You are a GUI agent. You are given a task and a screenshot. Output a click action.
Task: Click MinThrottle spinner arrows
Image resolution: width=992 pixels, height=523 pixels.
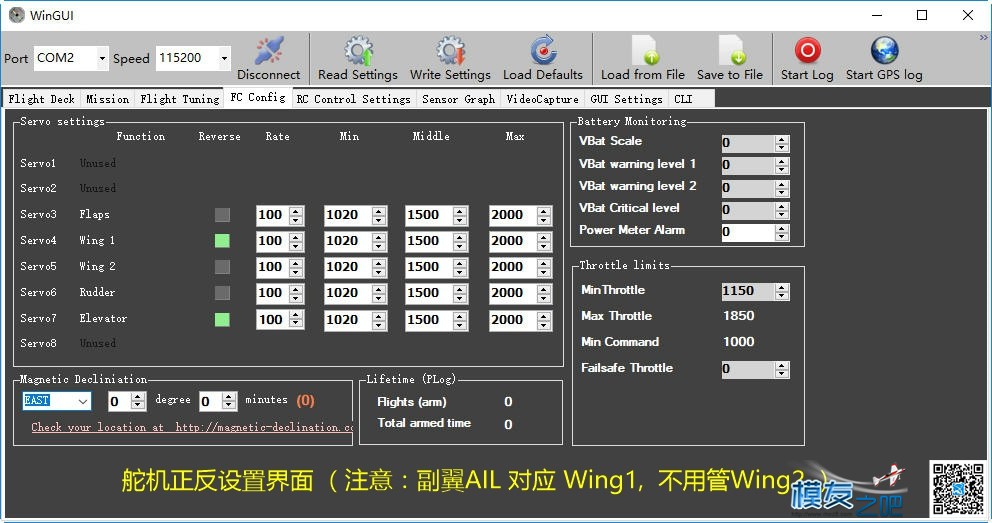click(x=782, y=292)
